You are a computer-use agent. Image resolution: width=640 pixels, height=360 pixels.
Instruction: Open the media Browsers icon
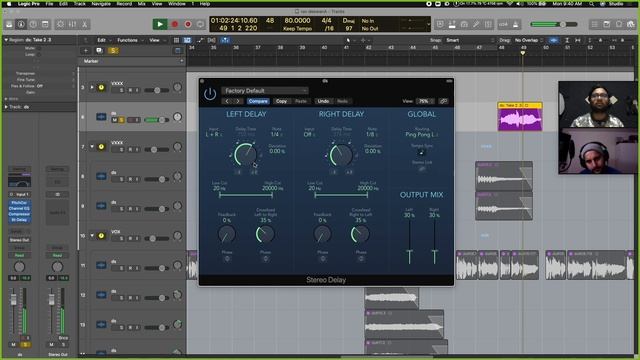pyautogui.click(x=631, y=24)
